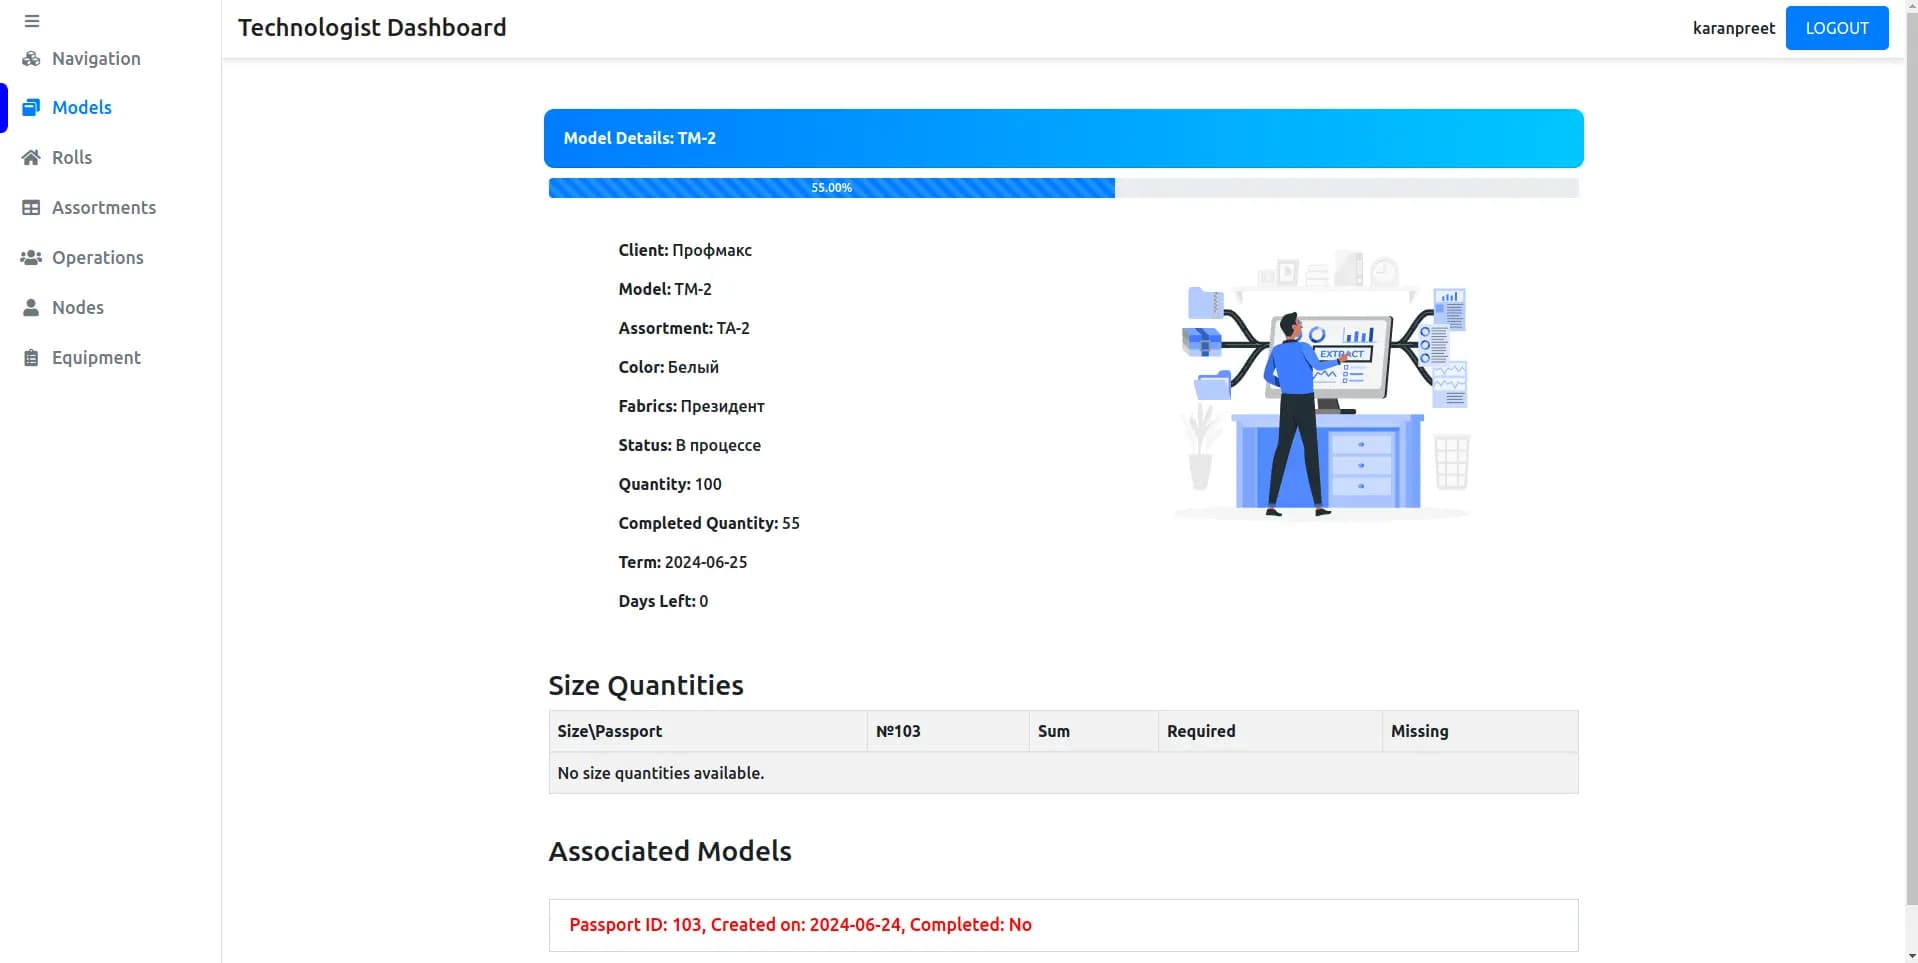
Task: Click the Fabrics: Президент line
Action: pyautogui.click(x=691, y=406)
